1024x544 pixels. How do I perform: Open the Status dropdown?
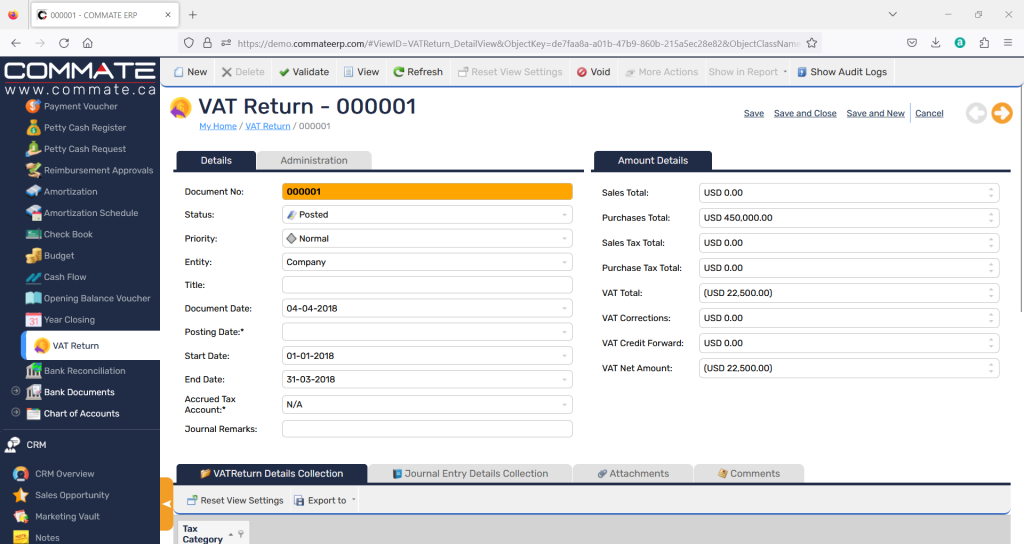tap(564, 215)
